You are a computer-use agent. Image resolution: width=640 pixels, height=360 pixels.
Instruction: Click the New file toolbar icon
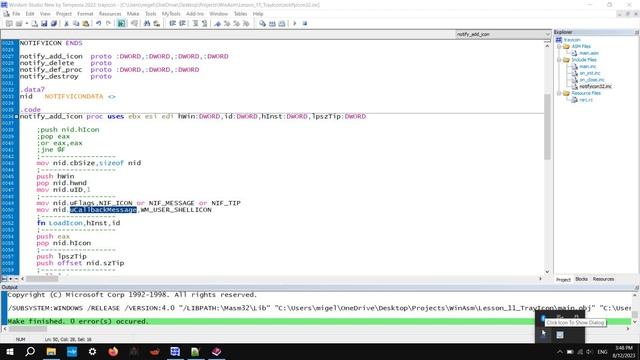(35, 24)
